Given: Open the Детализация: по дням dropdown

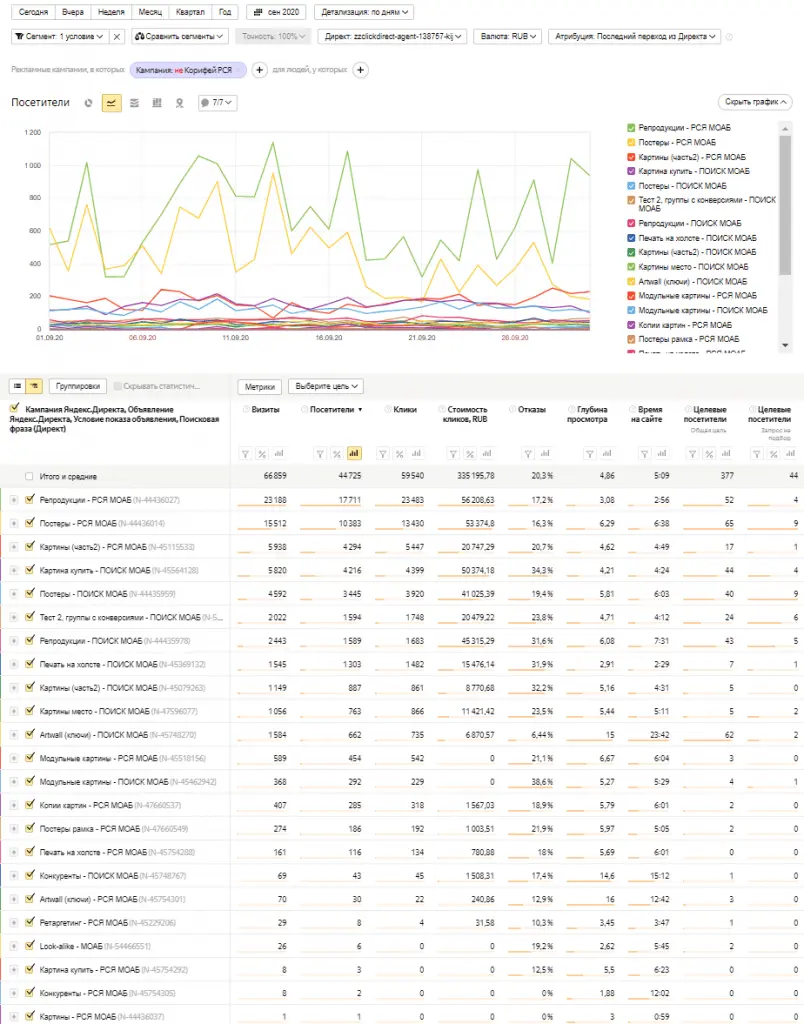Looking at the screenshot, I should [365, 13].
